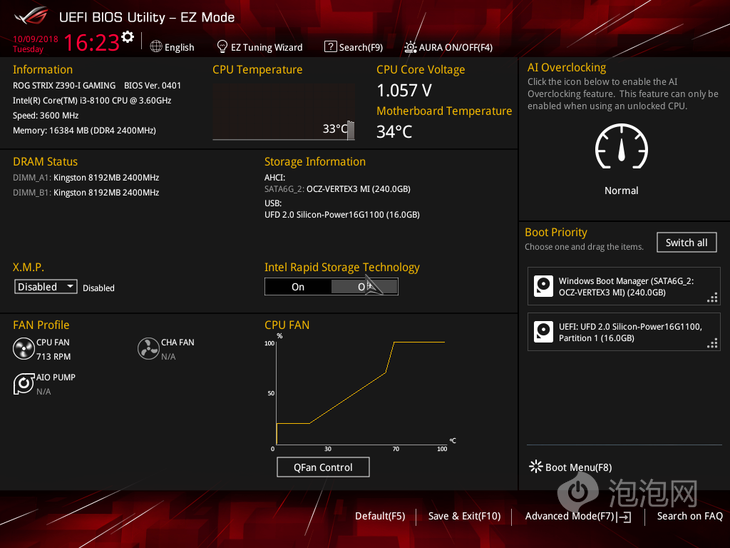The width and height of the screenshot is (730, 548).
Task: Click the 1.057 V core voltage value
Action: click(404, 90)
